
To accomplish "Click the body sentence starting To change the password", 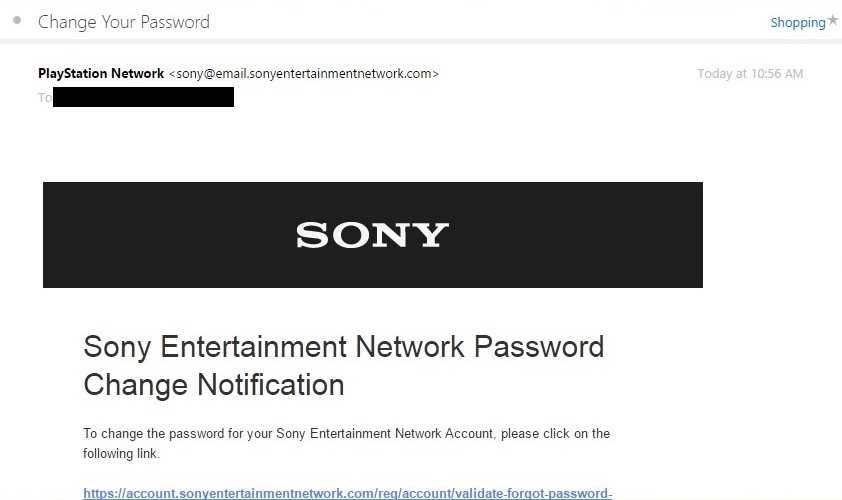I will [x=346, y=443].
